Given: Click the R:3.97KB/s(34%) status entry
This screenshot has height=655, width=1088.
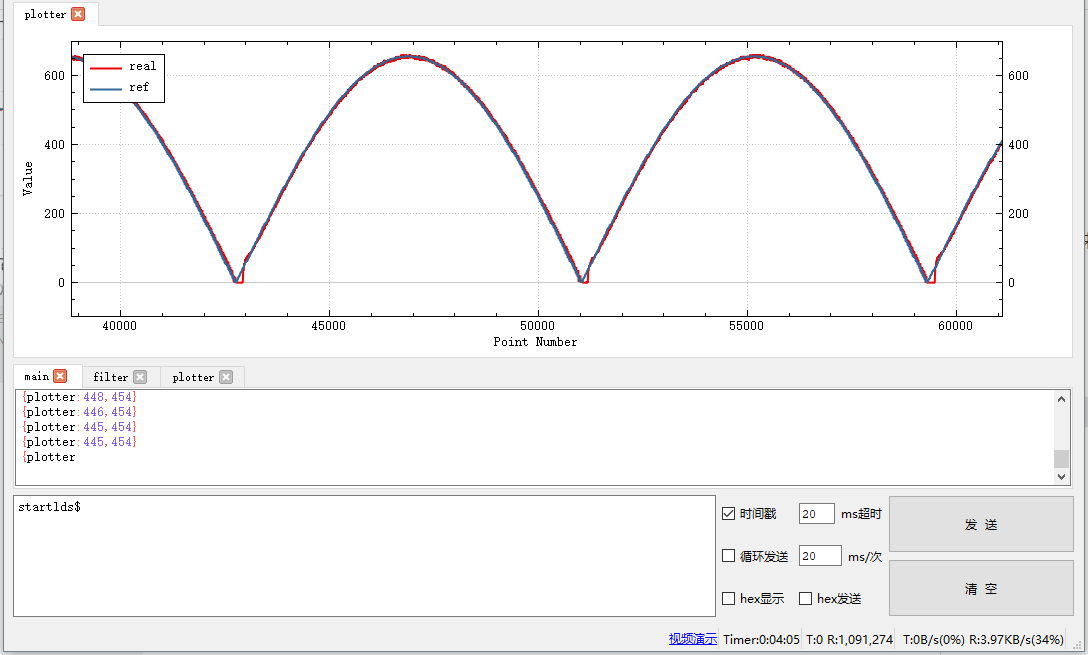Looking at the screenshot, I should [1016, 639].
